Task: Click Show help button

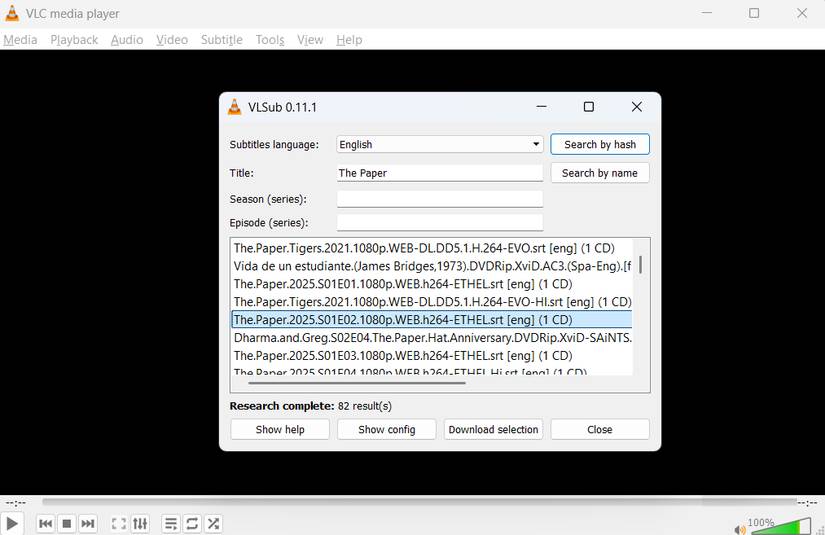Action: [280, 429]
